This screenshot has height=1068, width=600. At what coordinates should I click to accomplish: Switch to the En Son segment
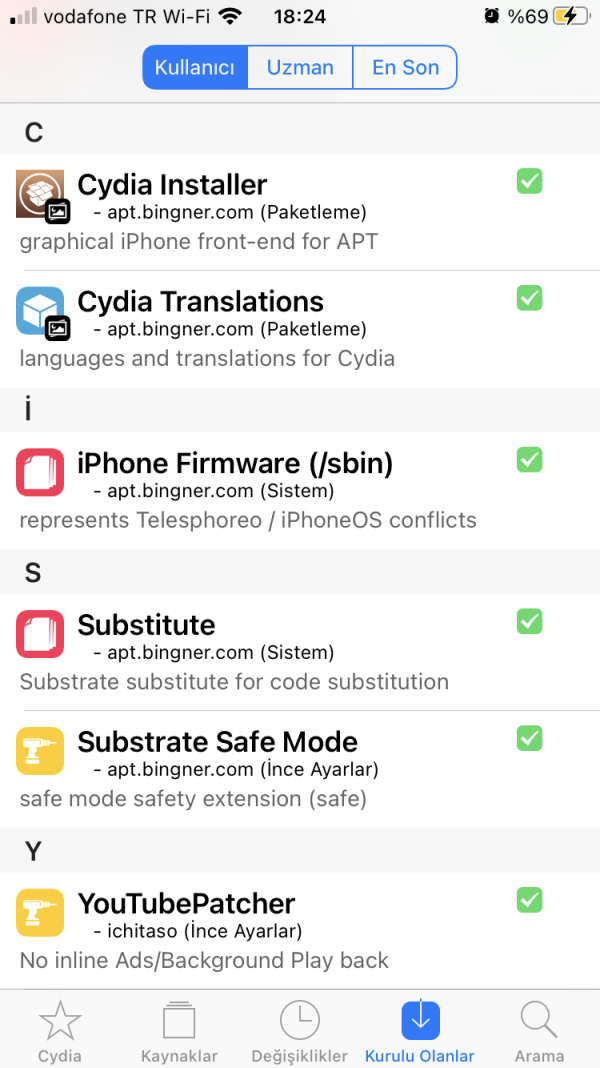point(405,68)
